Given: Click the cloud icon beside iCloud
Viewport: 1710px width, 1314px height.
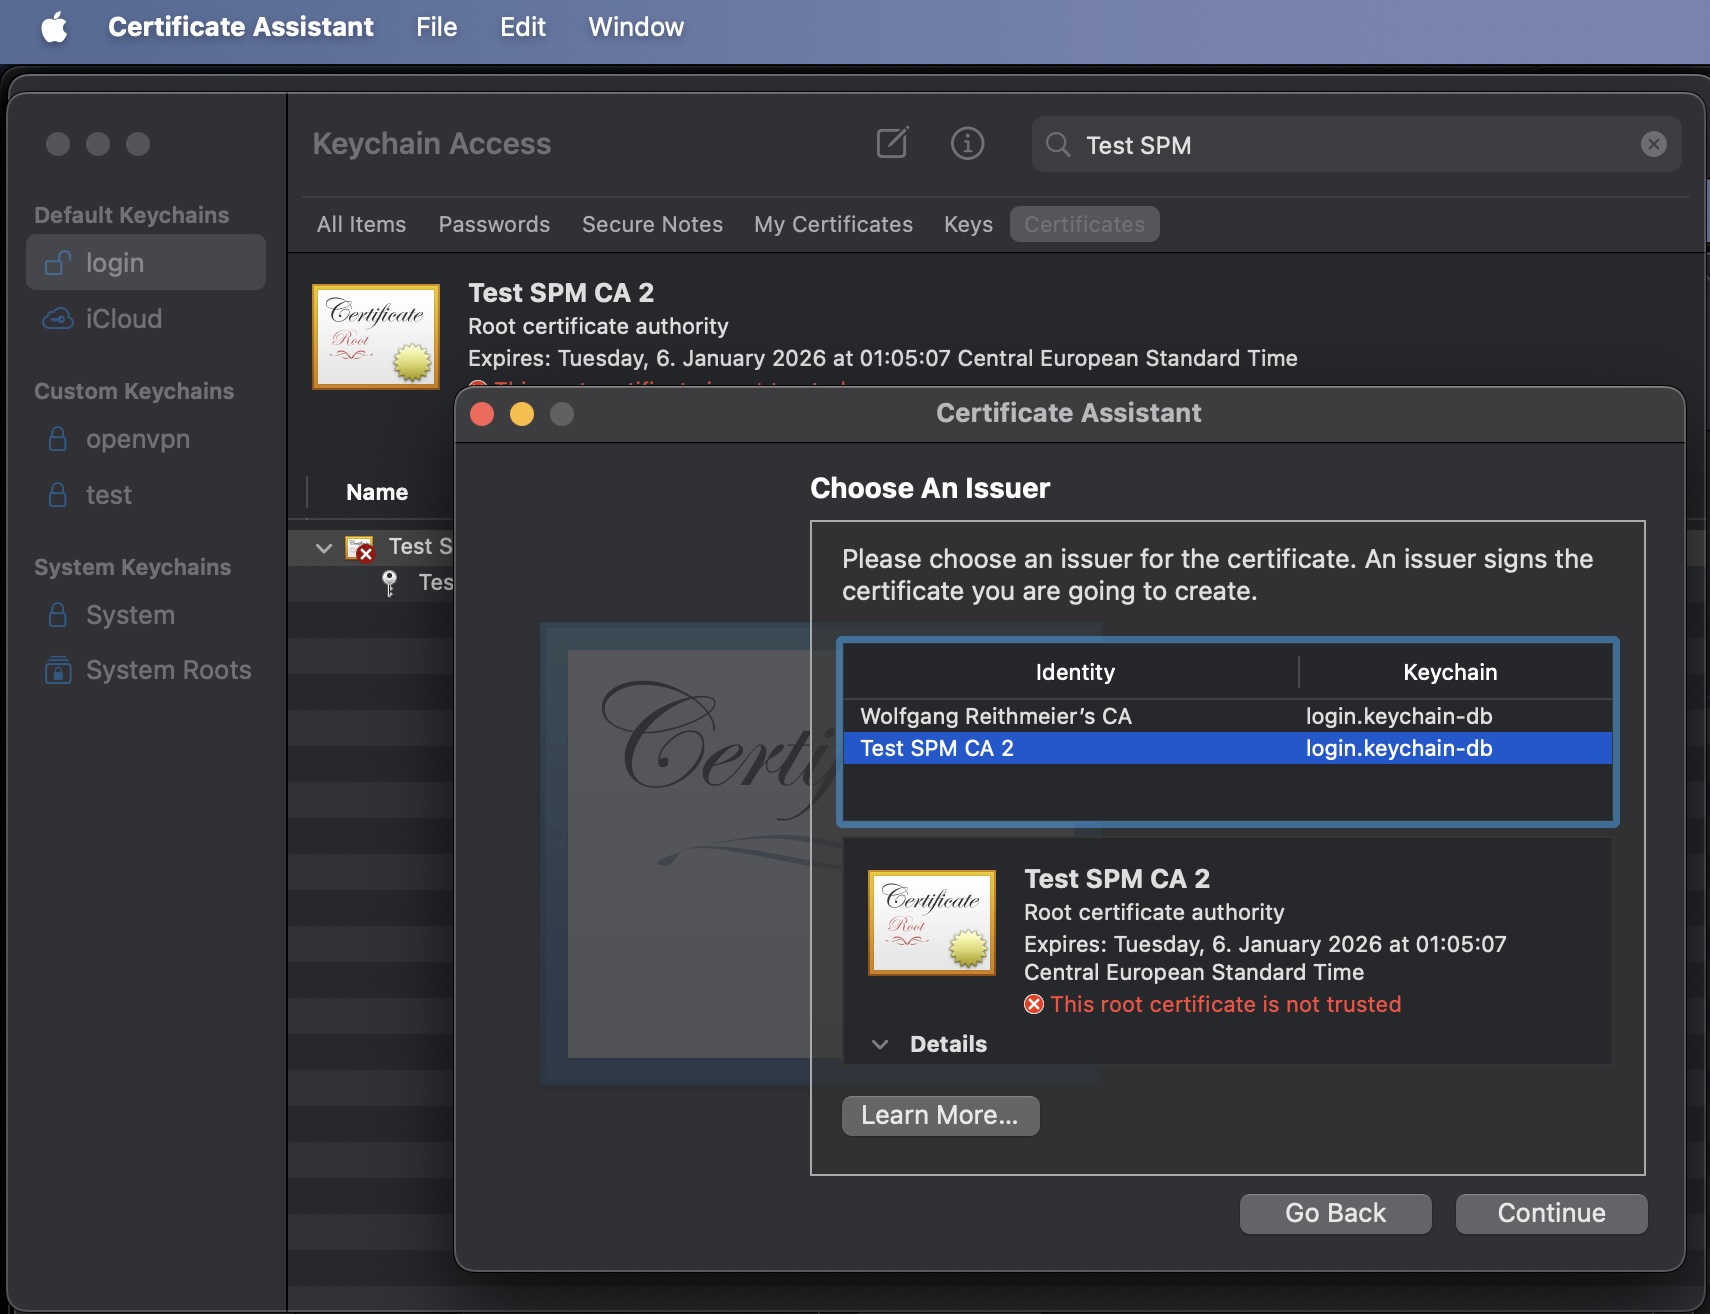Looking at the screenshot, I should [x=58, y=319].
